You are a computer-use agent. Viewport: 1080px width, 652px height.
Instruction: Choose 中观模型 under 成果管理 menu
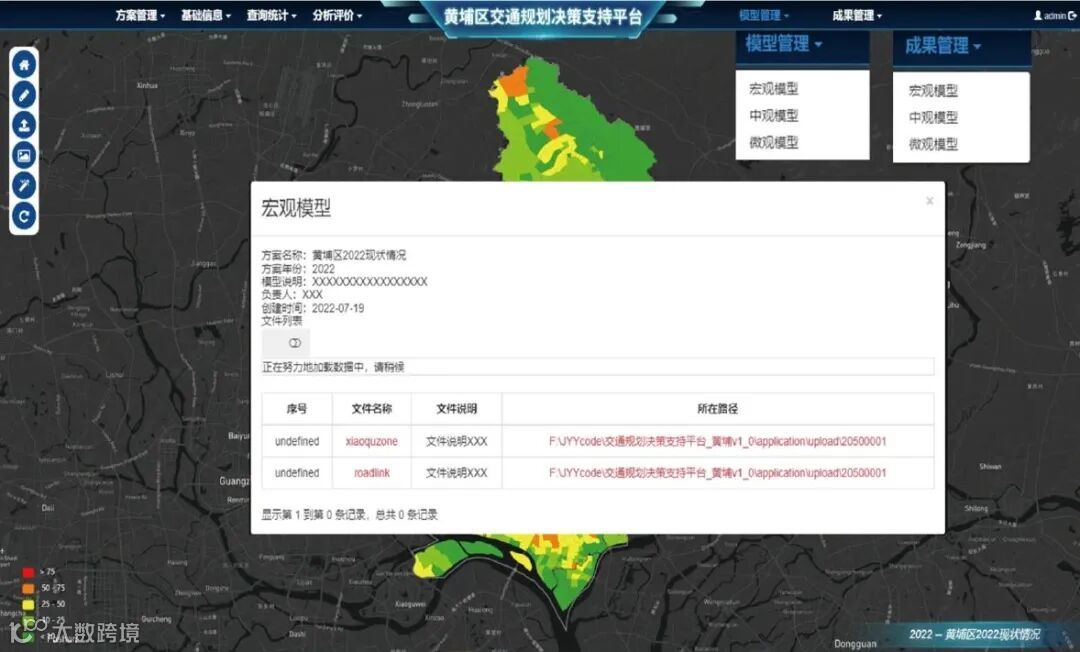[x=933, y=118]
